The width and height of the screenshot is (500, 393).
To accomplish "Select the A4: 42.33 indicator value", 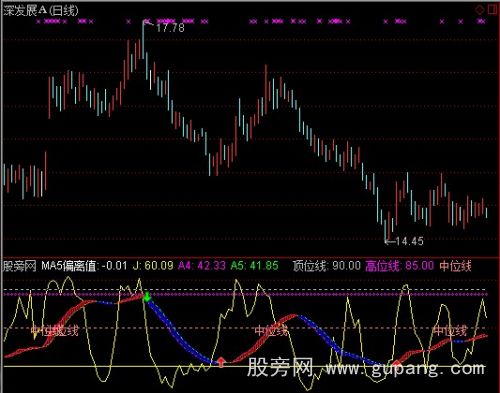I will click(202, 266).
